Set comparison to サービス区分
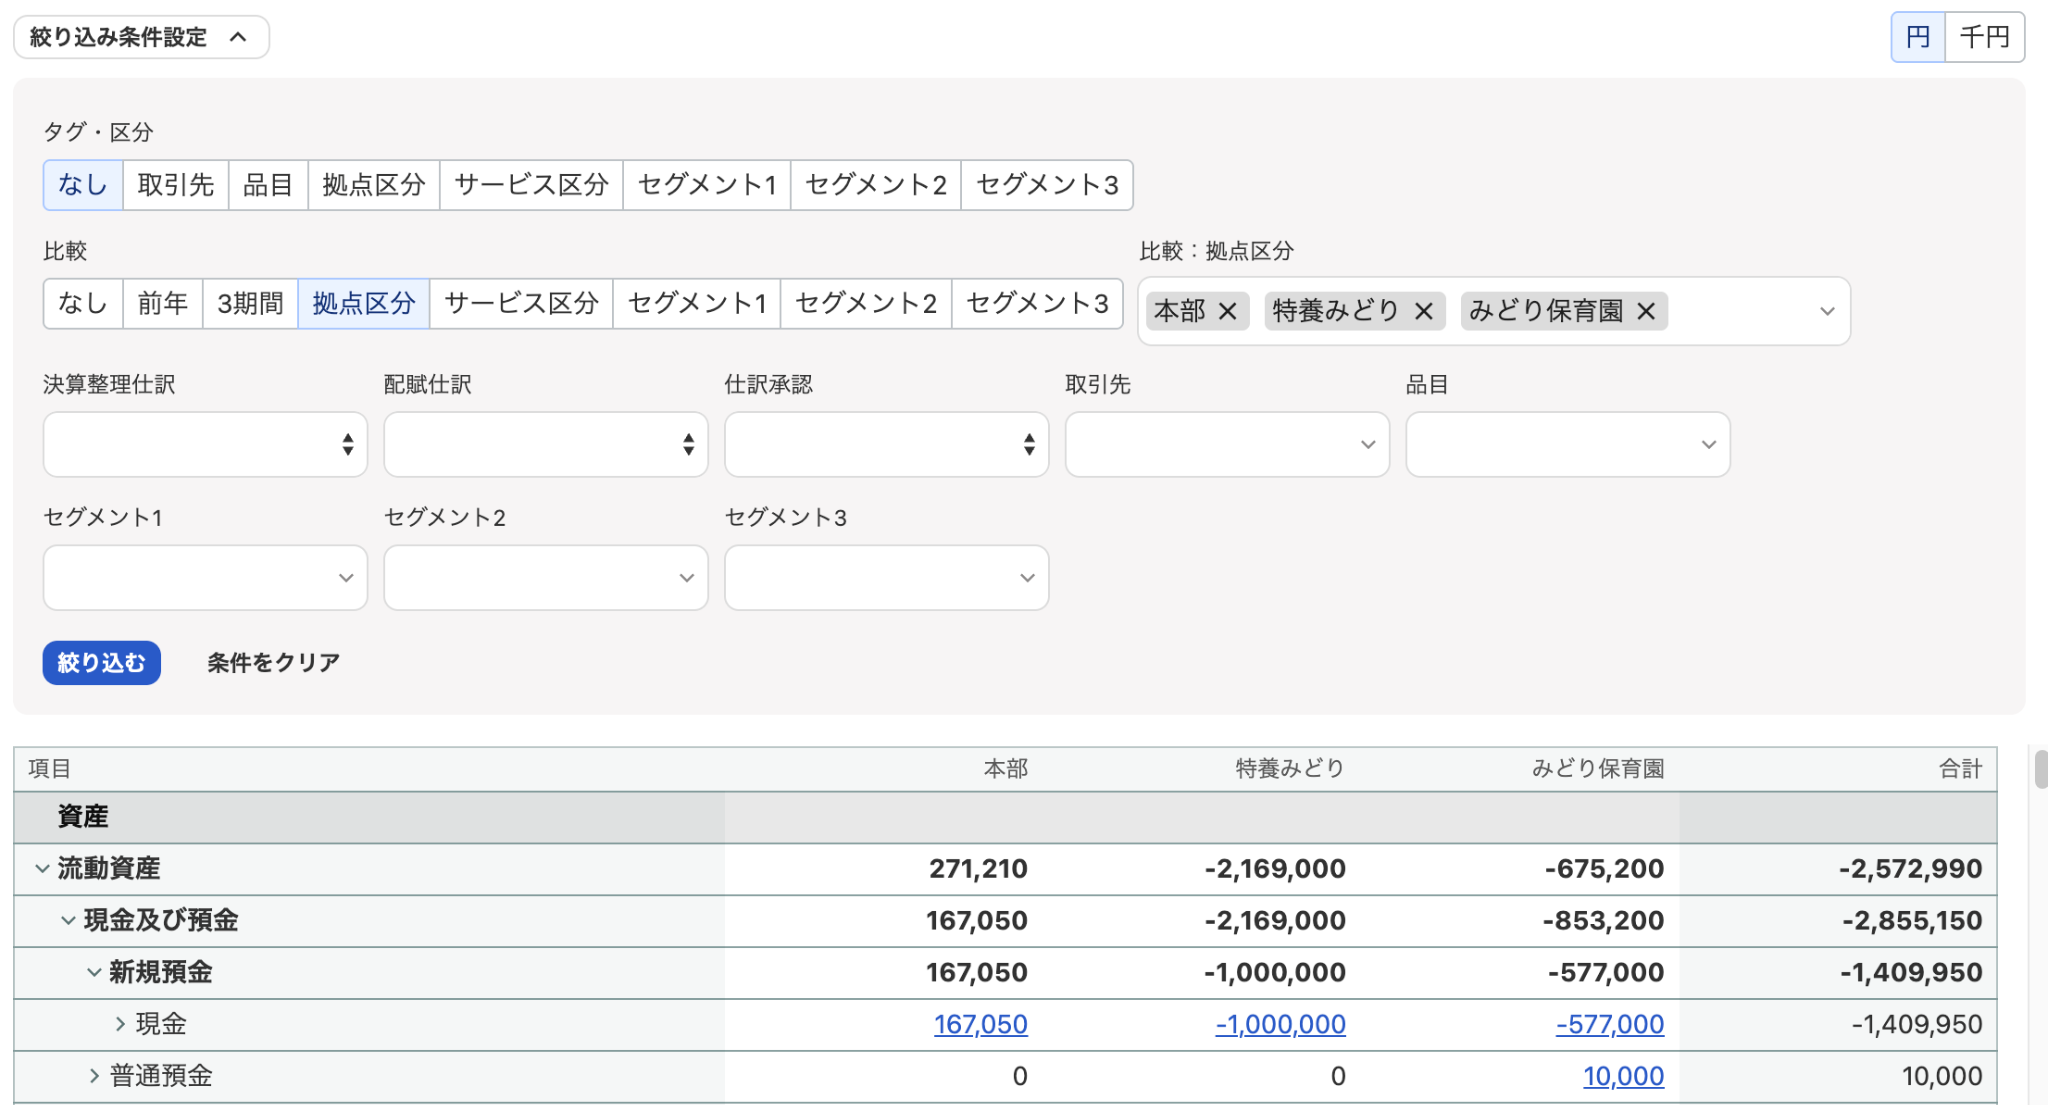The width and height of the screenshot is (2048, 1105). coord(521,304)
